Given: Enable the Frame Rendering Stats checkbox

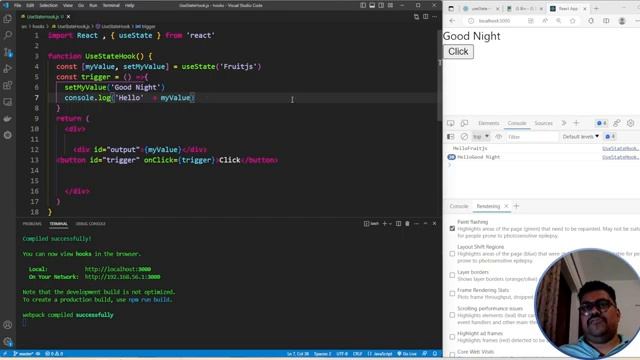Looking at the screenshot, I should click(452, 294).
